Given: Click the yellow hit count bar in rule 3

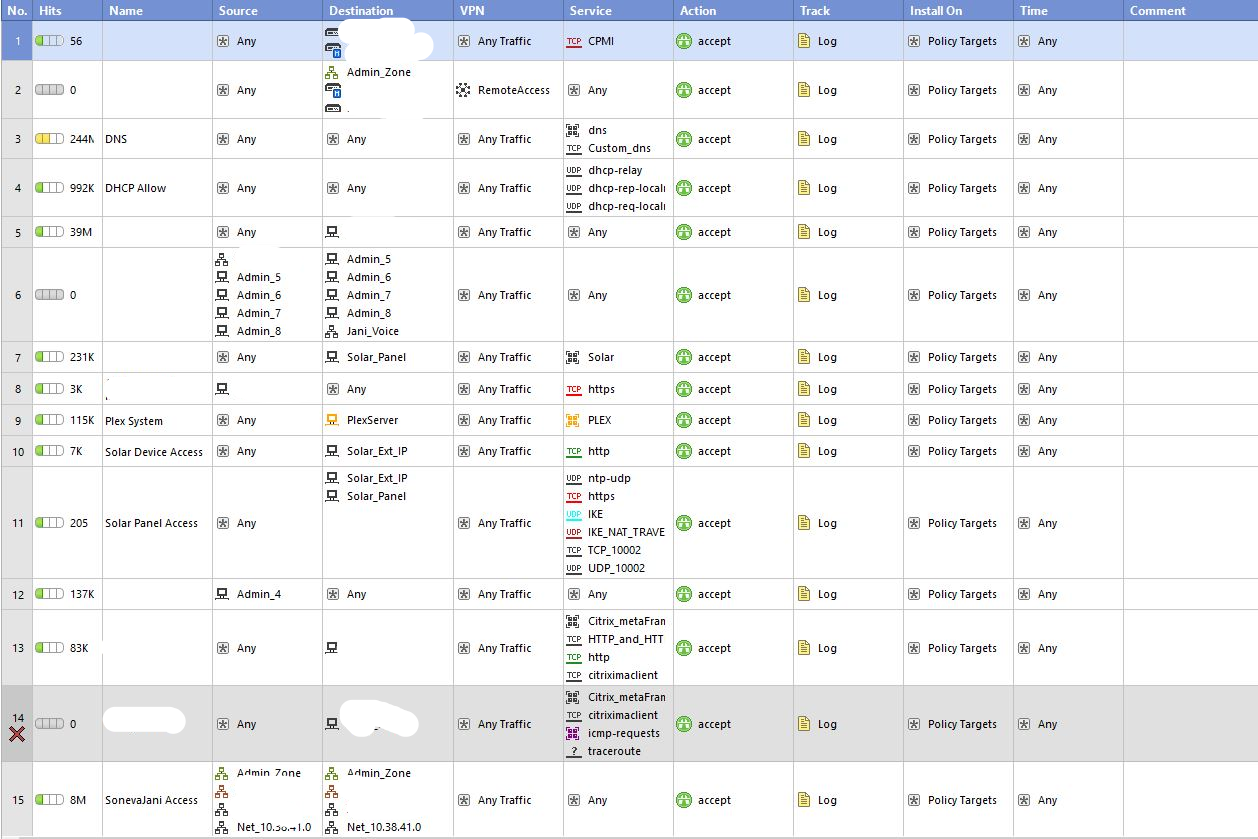Looking at the screenshot, I should click(49, 139).
